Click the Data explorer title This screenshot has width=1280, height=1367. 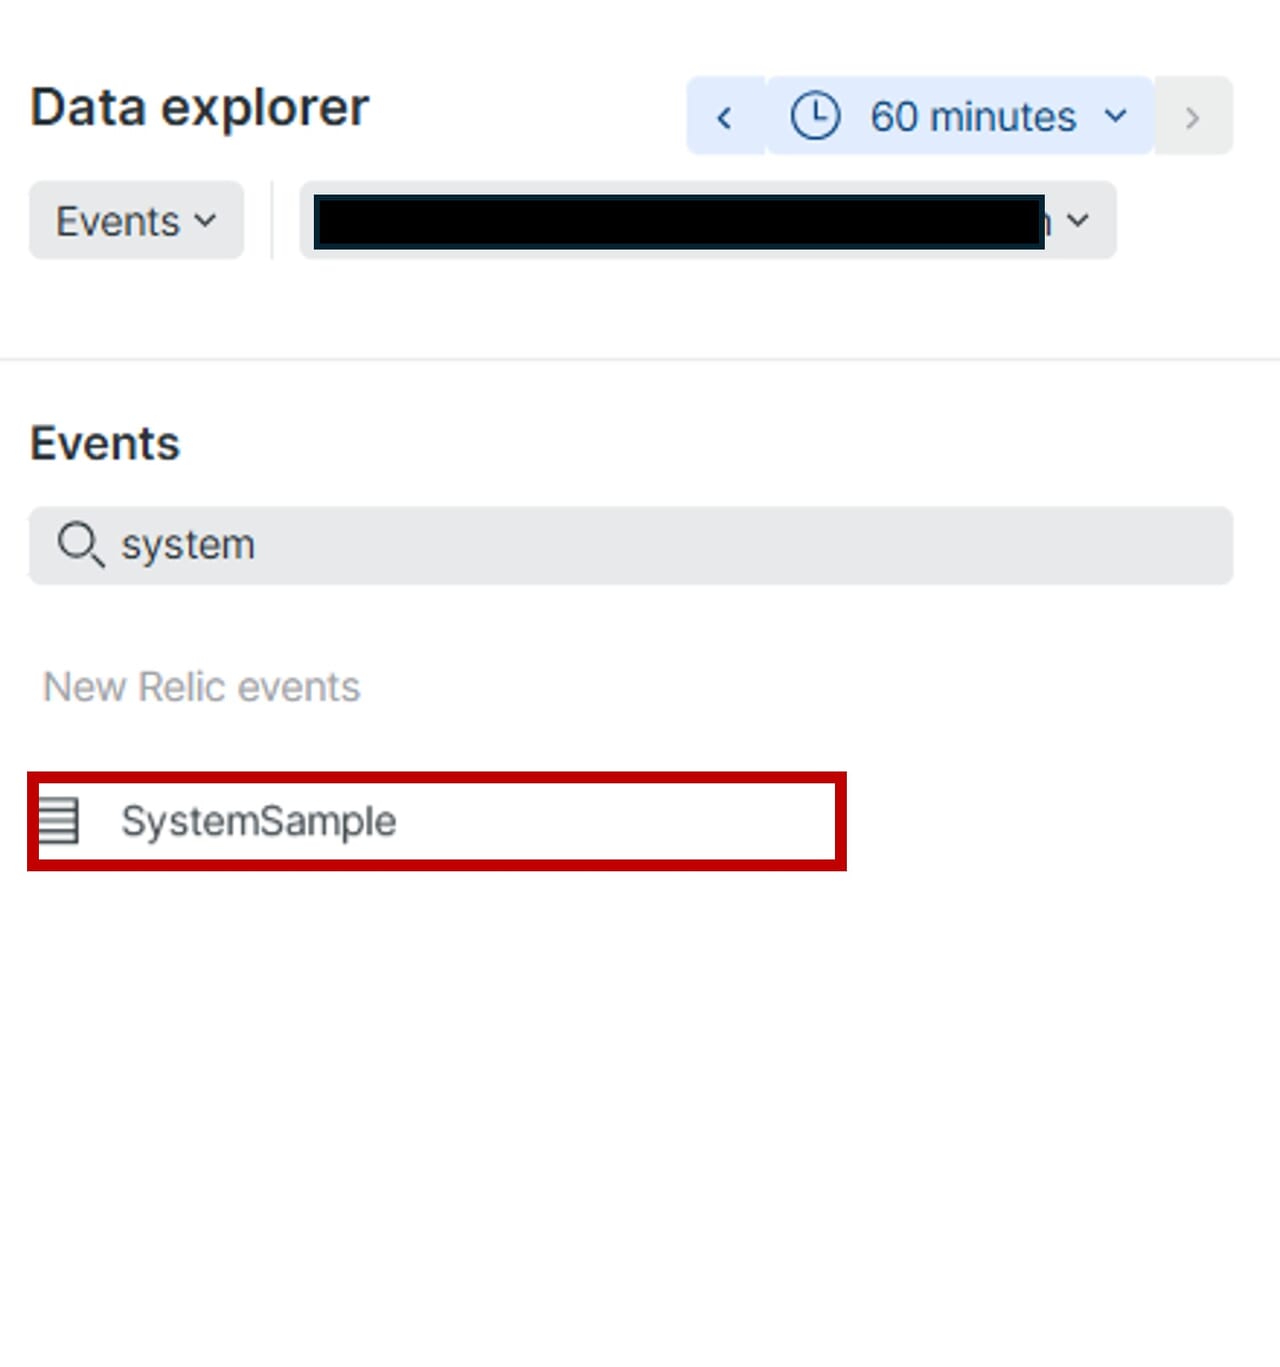200,108
